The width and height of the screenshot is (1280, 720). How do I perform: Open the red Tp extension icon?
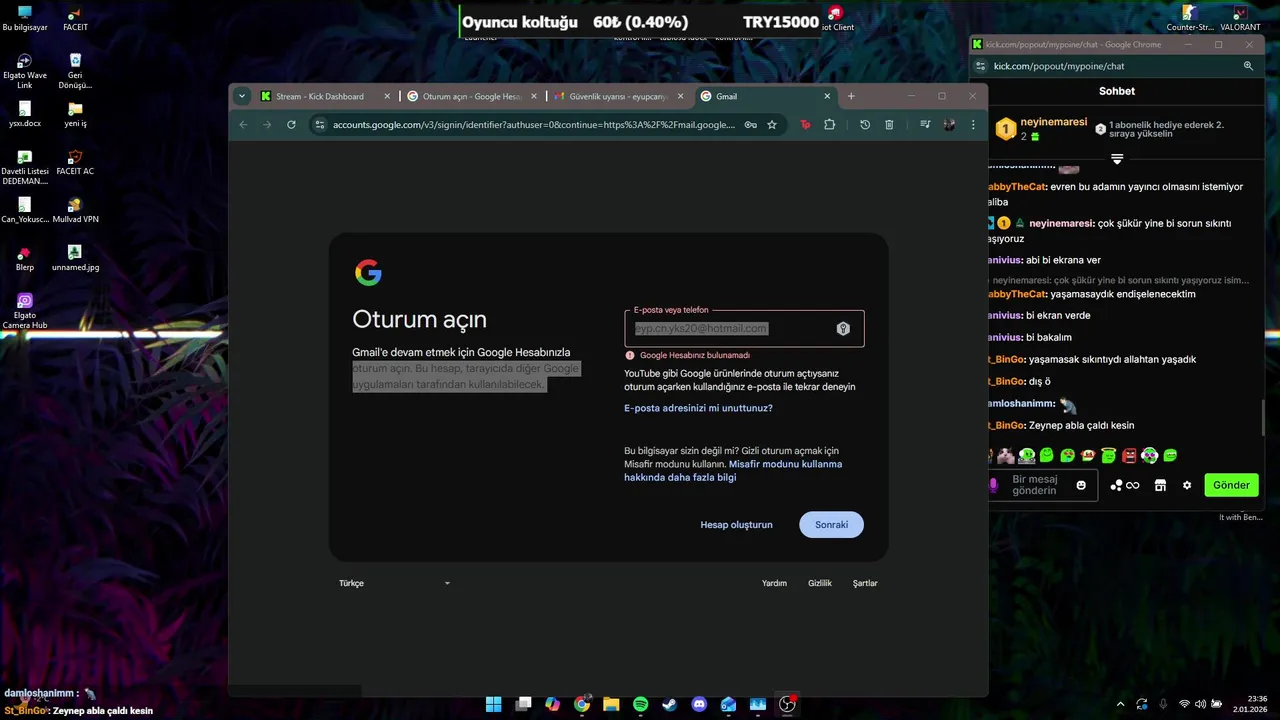click(805, 125)
